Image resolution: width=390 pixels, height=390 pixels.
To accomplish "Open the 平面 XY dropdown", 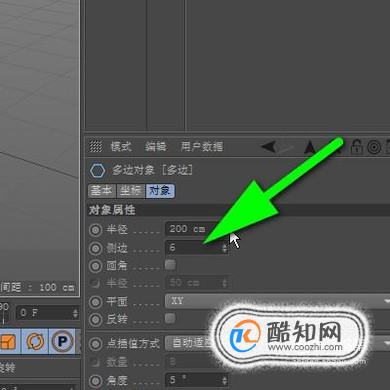I will click(277, 301).
